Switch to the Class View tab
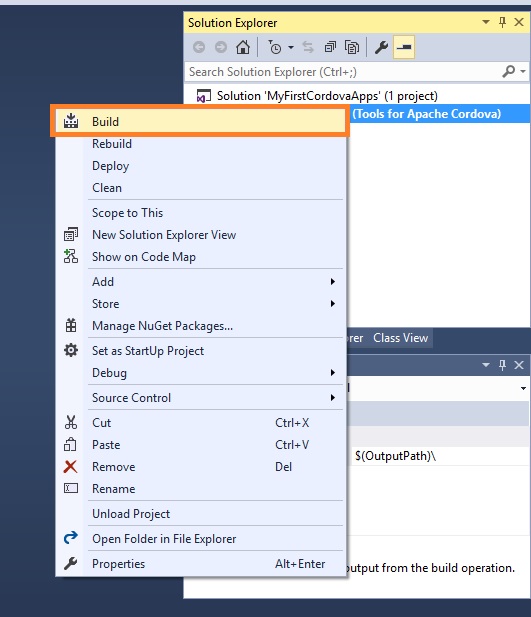The width and height of the screenshot is (531, 617). pos(400,338)
